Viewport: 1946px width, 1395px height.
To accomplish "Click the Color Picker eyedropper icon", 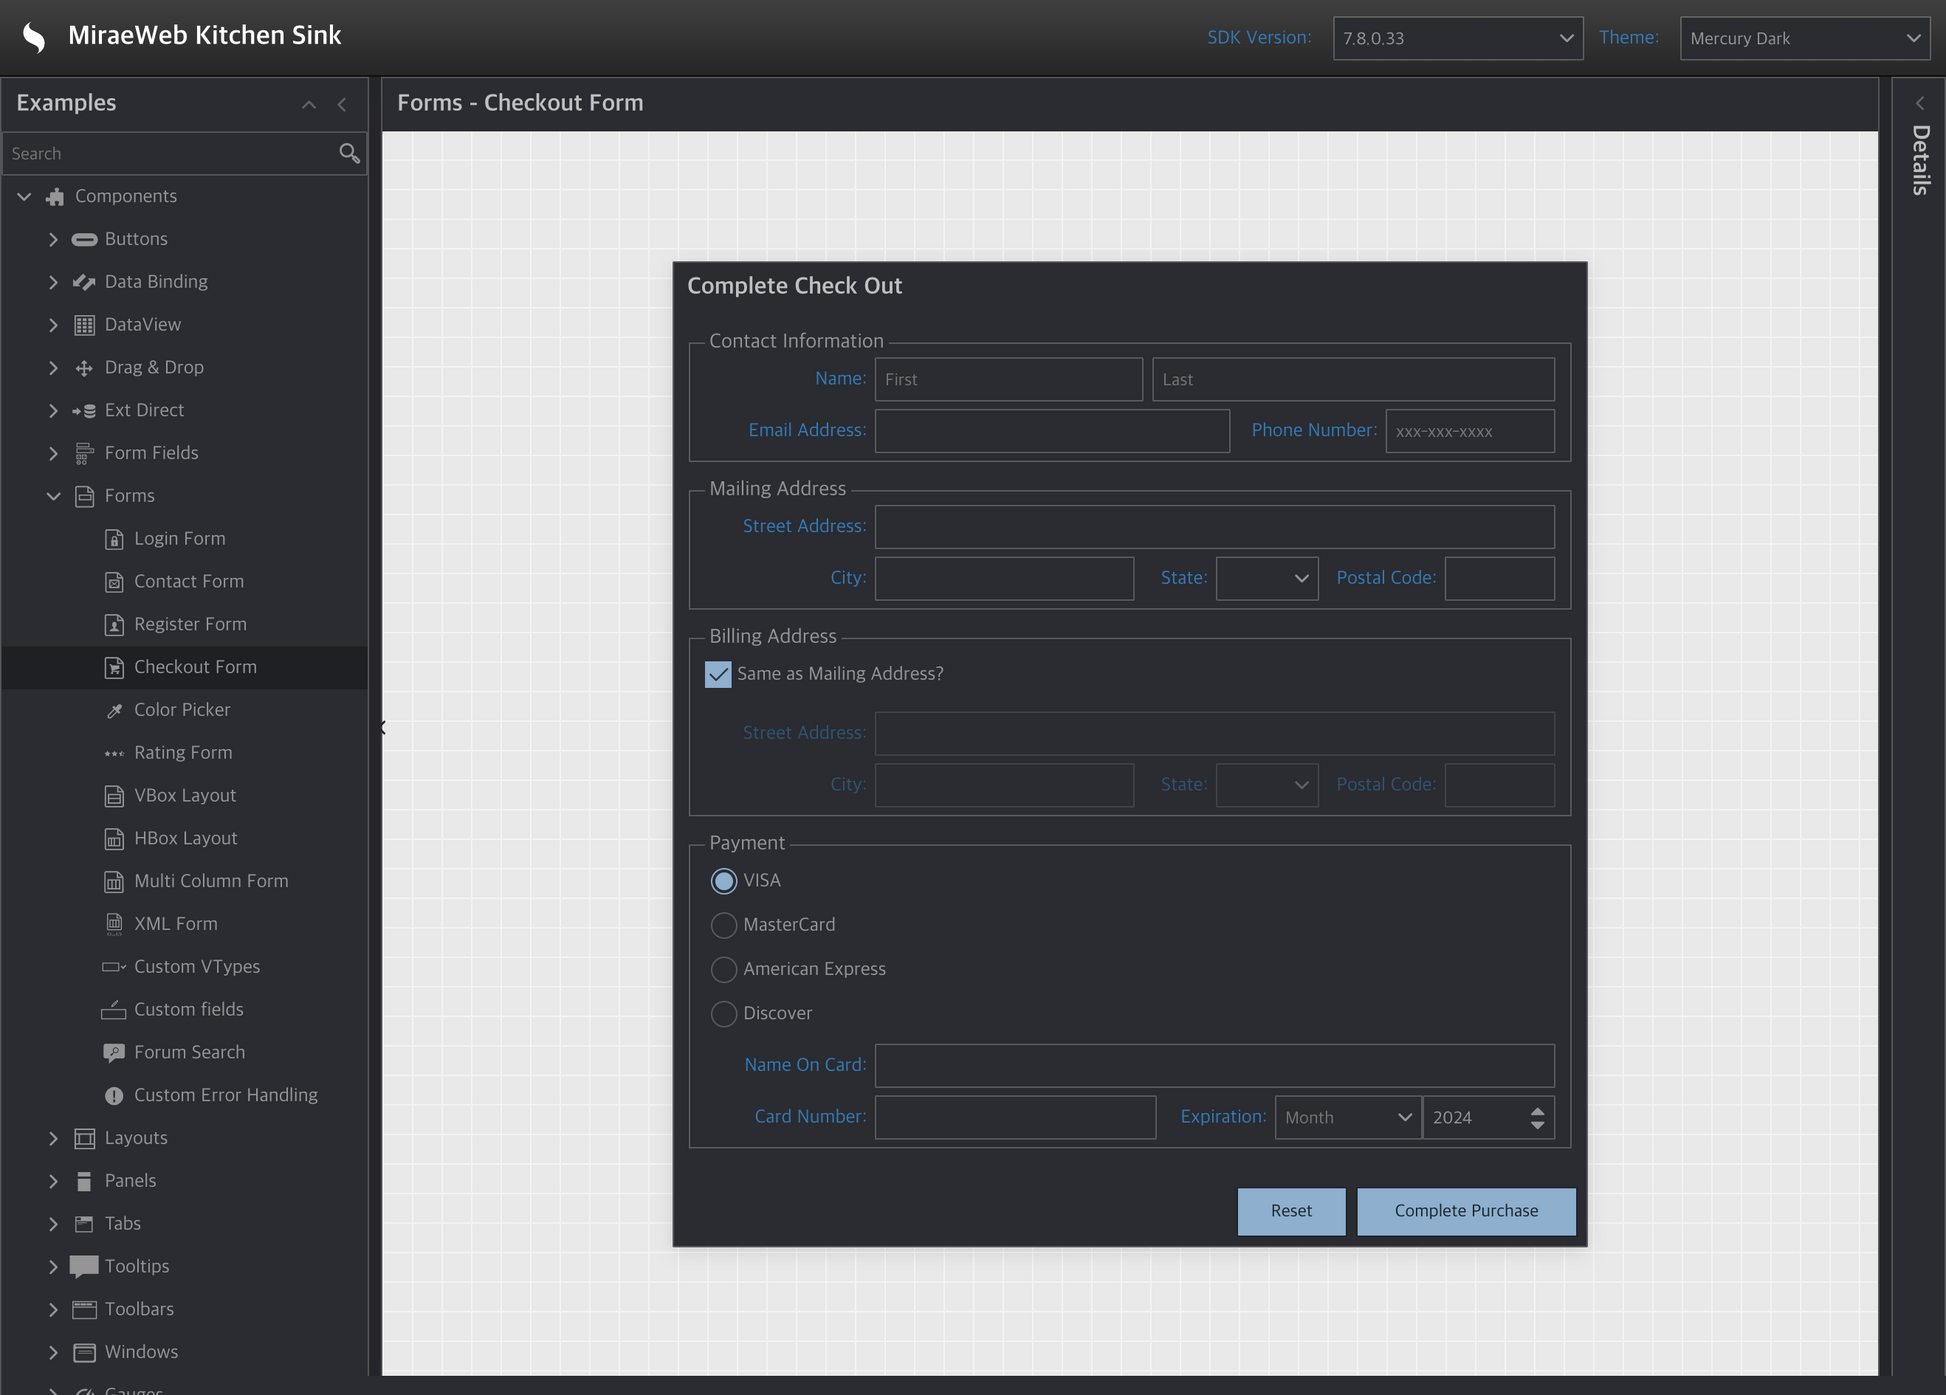I will click(115, 710).
